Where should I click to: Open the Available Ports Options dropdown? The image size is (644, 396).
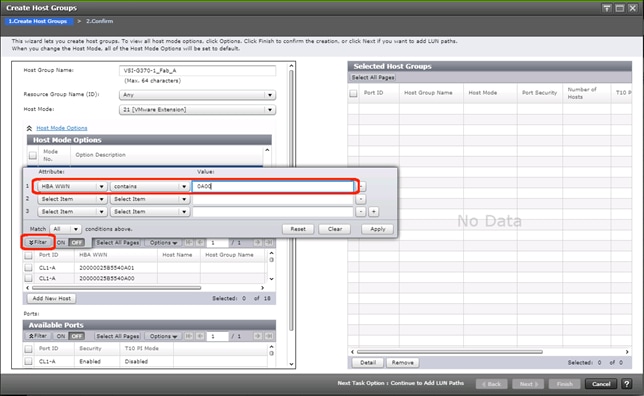pos(163,336)
